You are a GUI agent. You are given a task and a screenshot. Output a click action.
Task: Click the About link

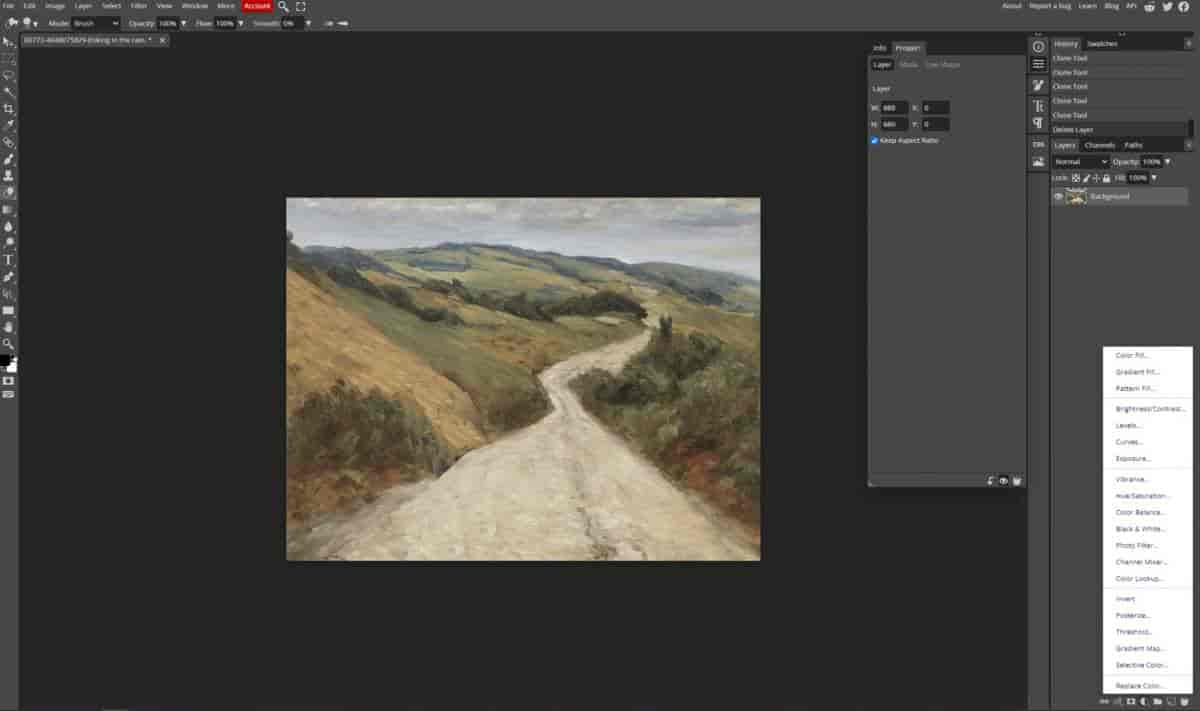click(x=1012, y=6)
